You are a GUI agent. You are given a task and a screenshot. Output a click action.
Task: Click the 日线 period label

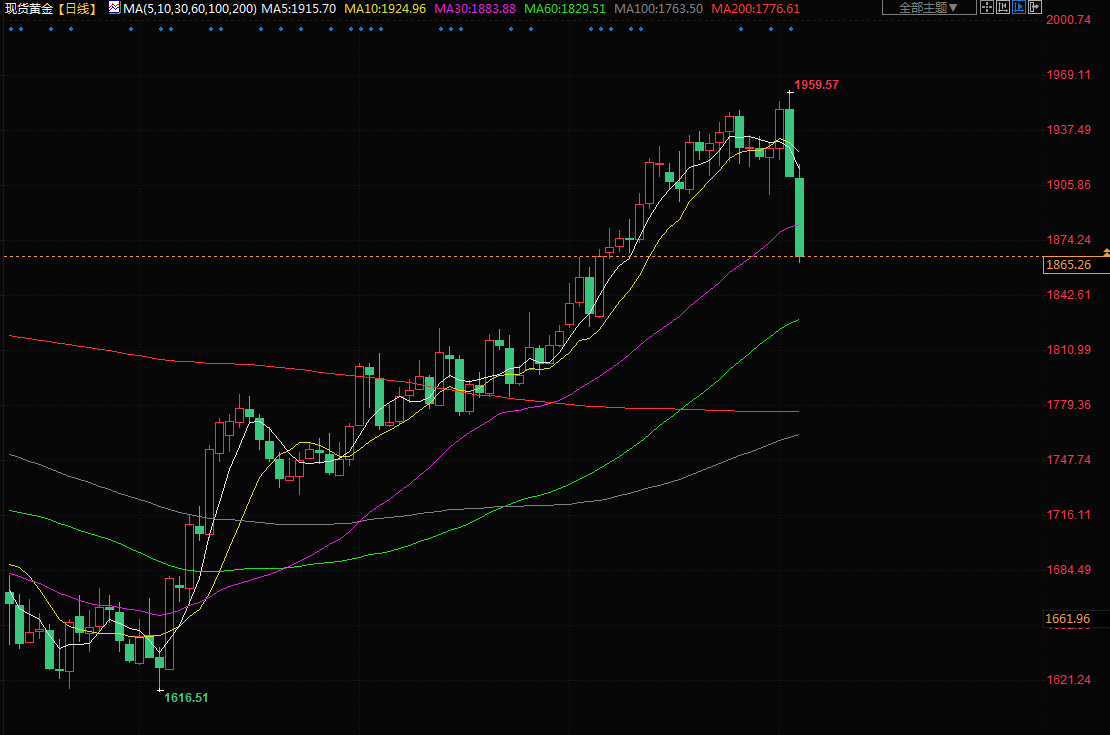[x=76, y=8]
